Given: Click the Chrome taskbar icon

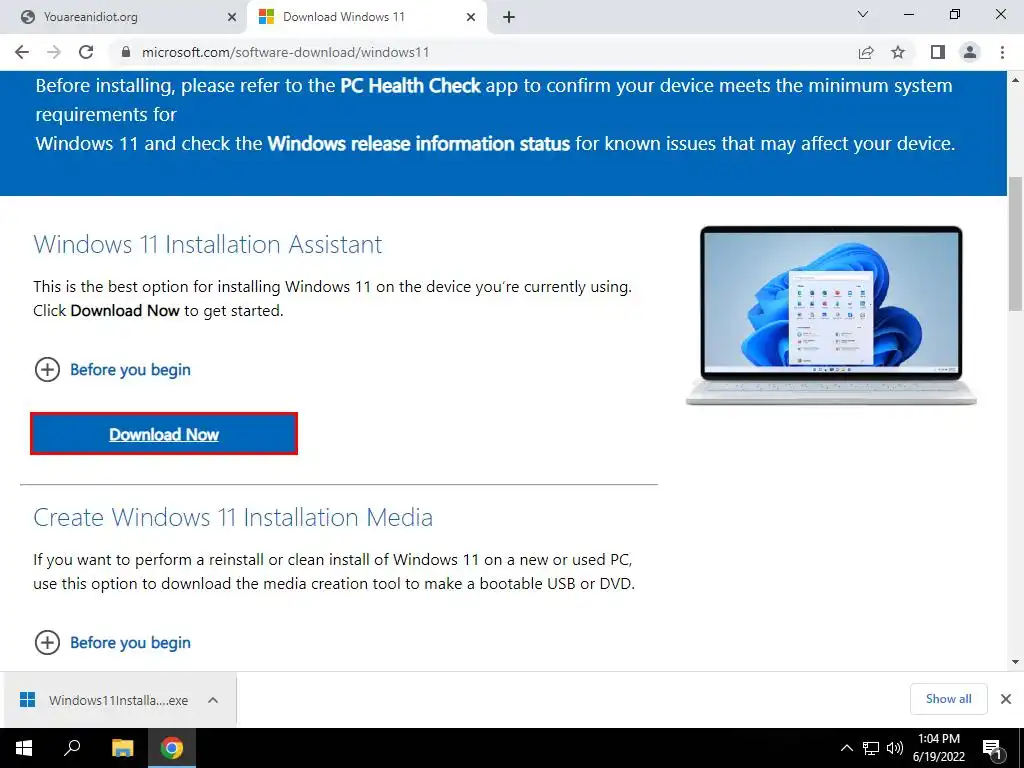Looking at the screenshot, I should point(172,748).
